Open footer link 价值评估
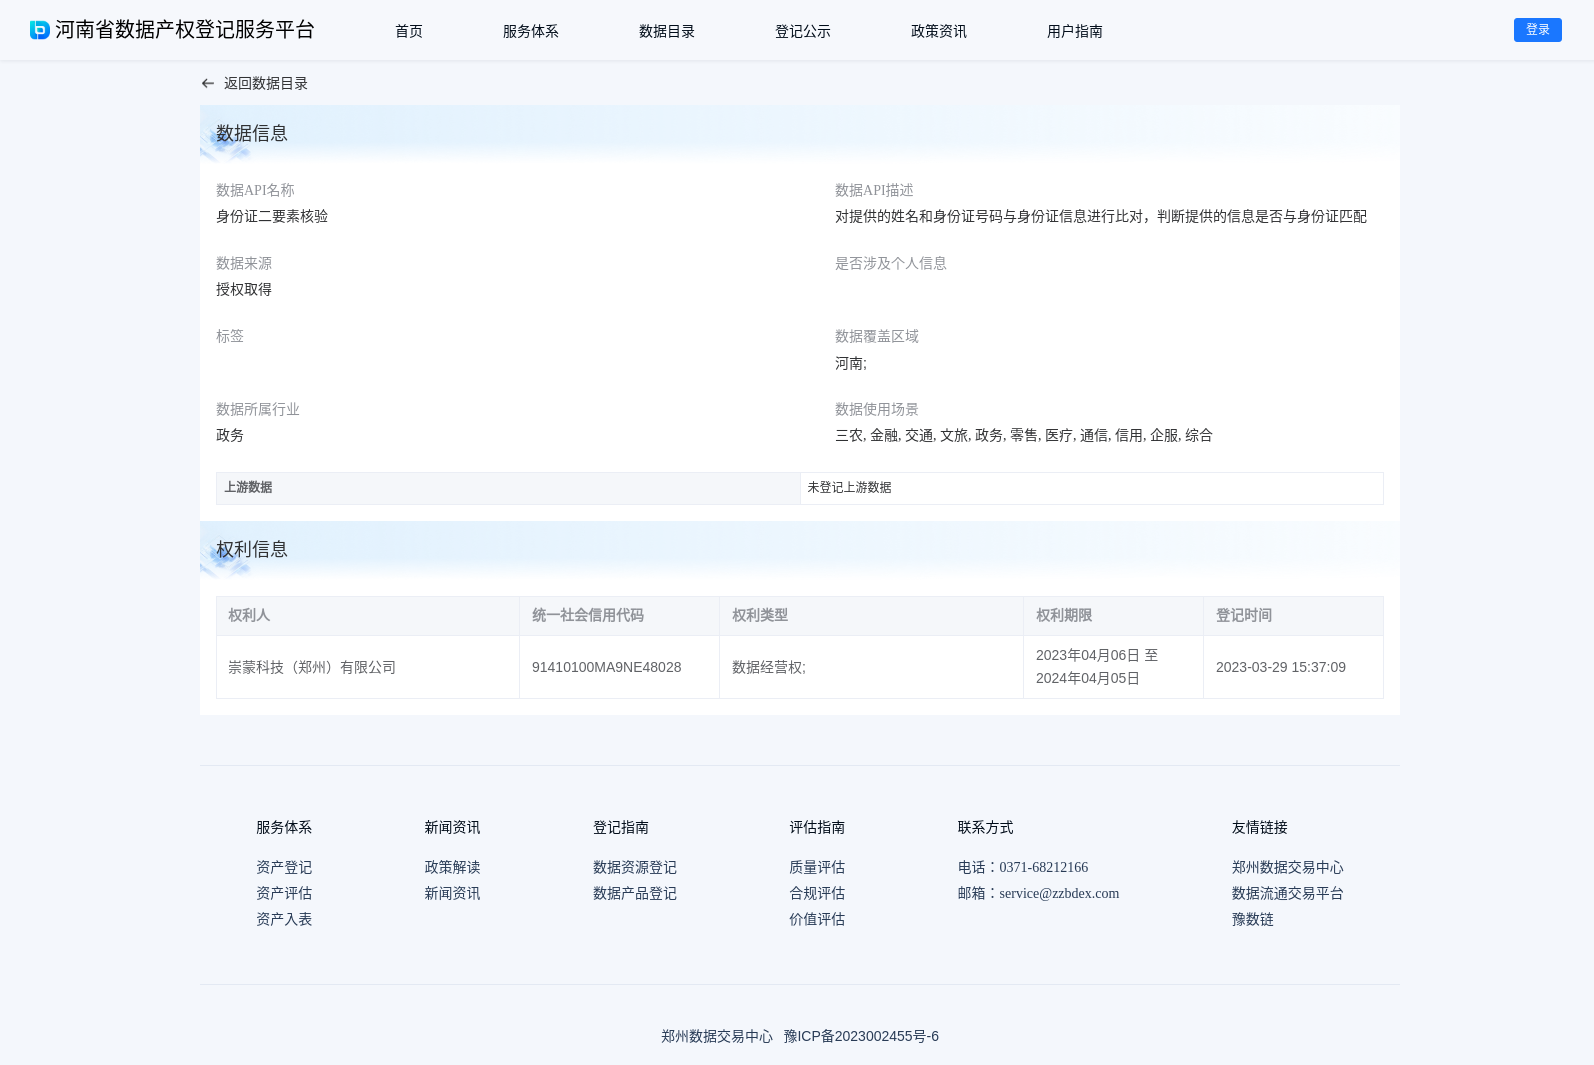The image size is (1594, 1065). pyautogui.click(x=817, y=919)
